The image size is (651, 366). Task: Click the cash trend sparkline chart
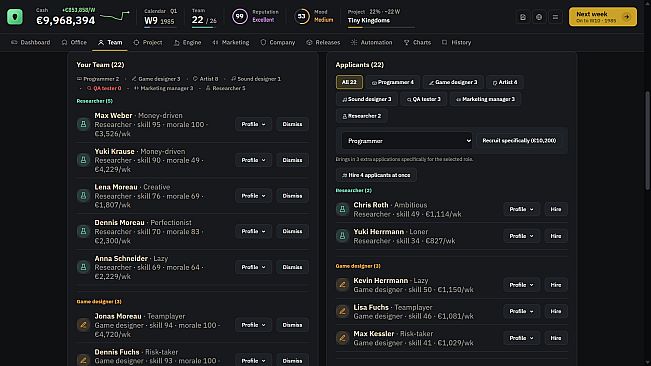[x=115, y=16]
